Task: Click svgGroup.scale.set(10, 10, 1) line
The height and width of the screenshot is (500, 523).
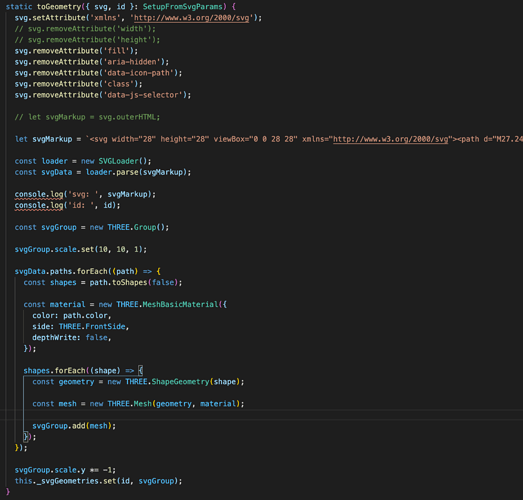Action: 81,249
